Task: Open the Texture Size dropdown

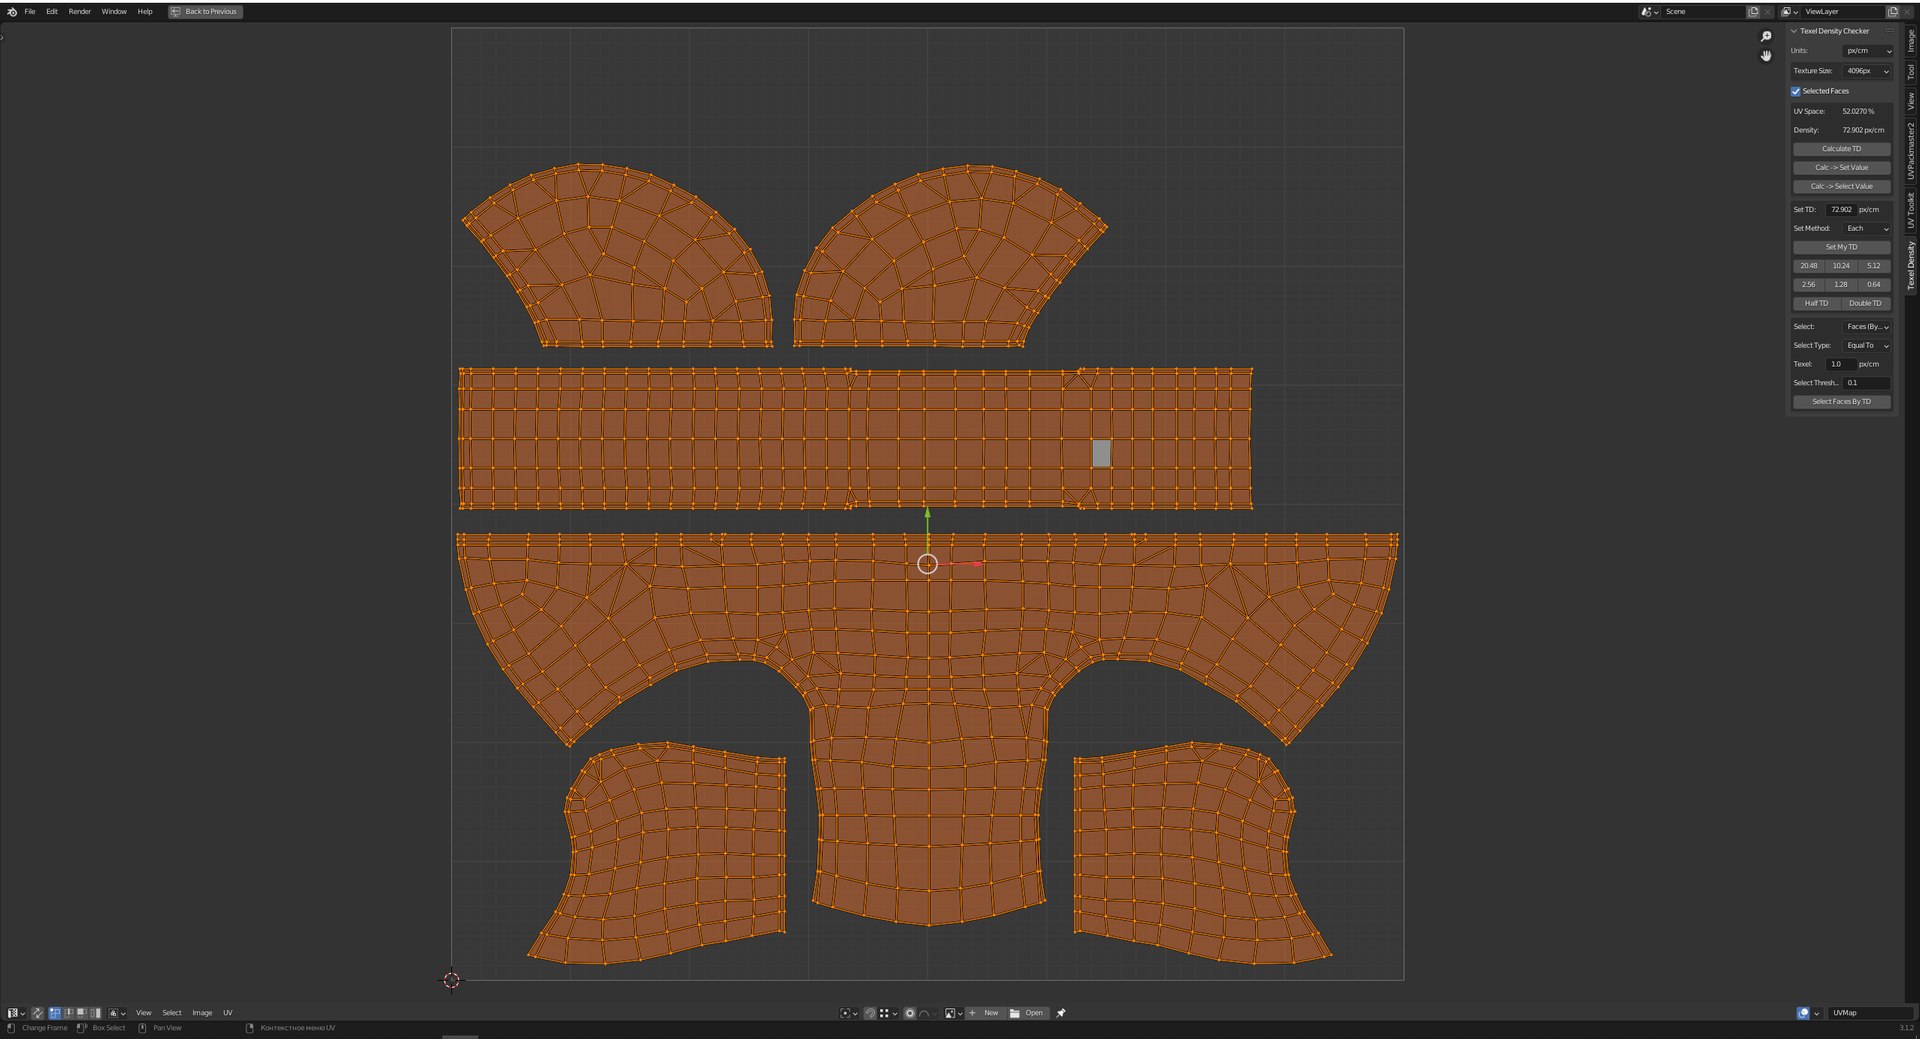Action: point(1867,71)
